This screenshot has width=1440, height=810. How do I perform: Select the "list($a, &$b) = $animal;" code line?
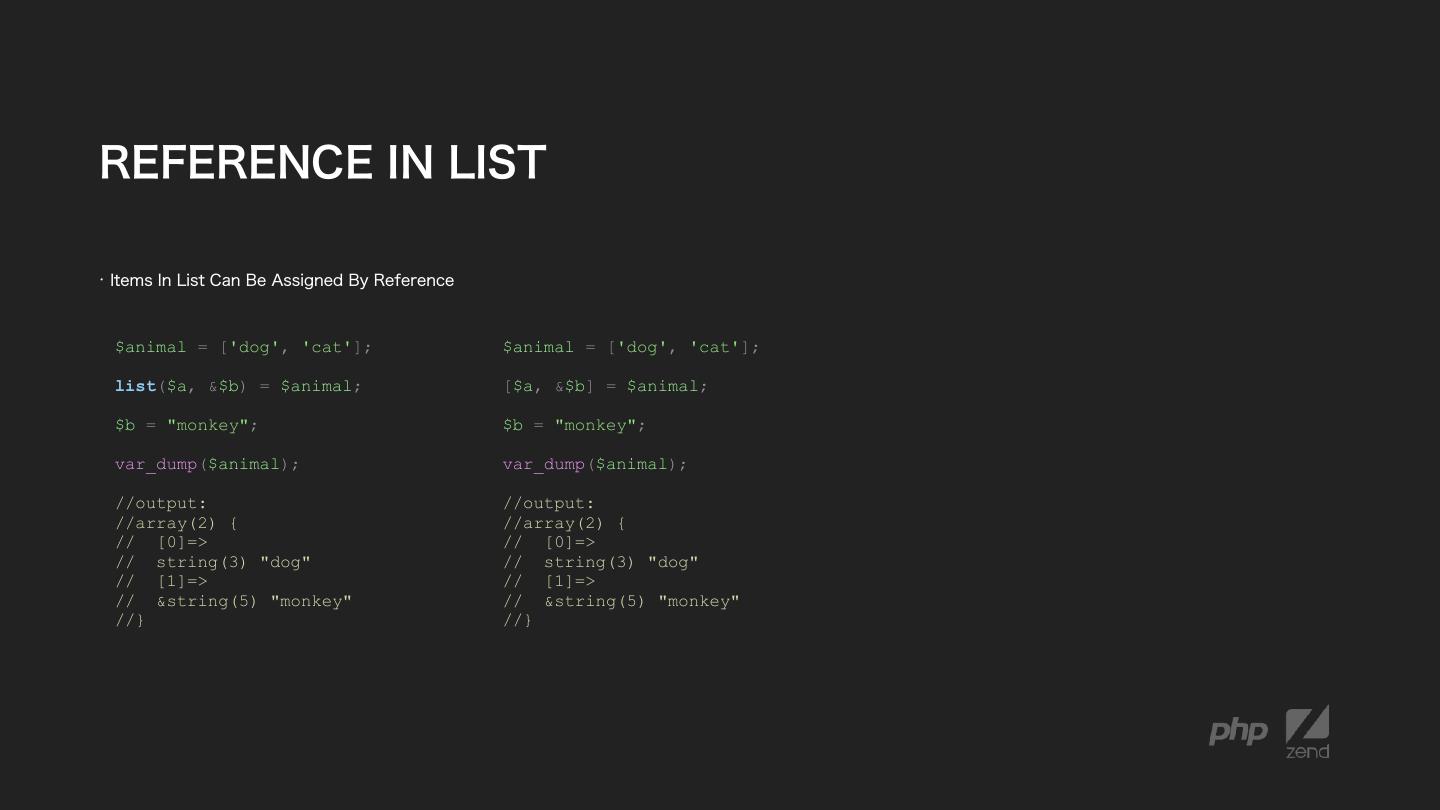pos(238,386)
